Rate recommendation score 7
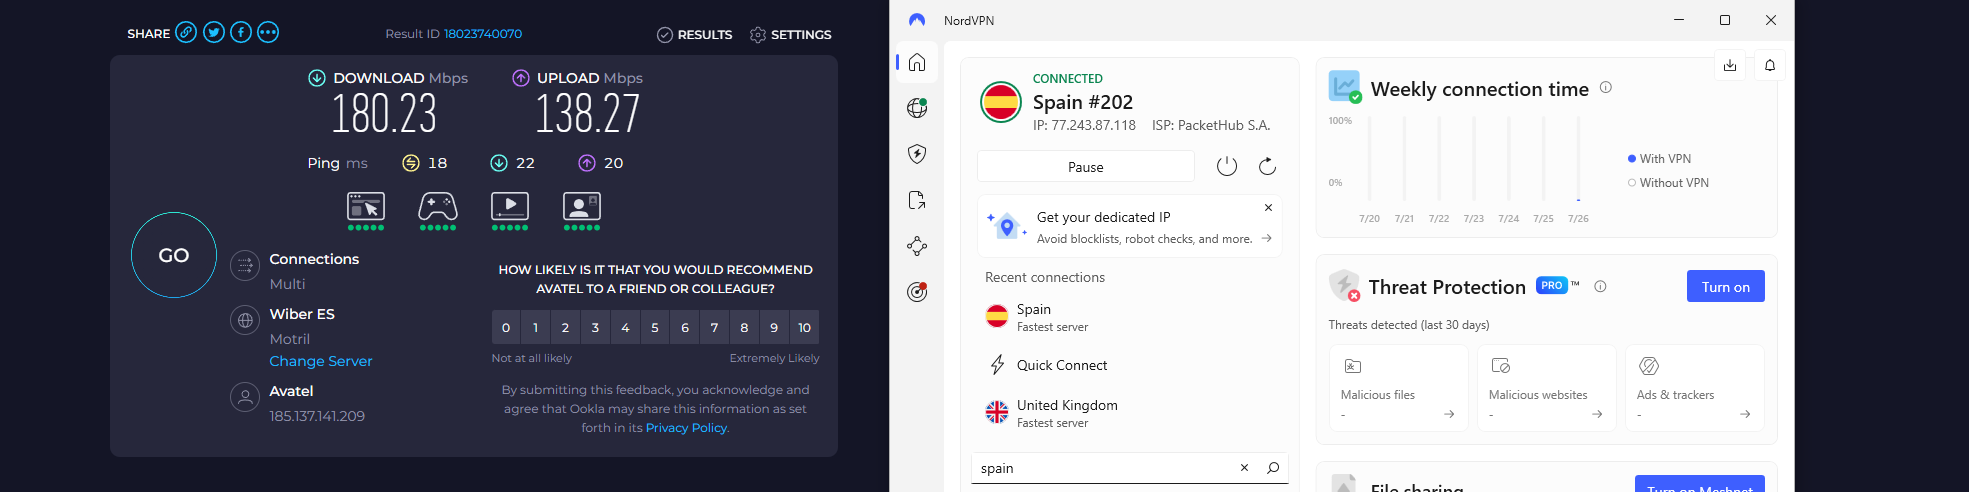1969x492 pixels. pyautogui.click(x=714, y=327)
